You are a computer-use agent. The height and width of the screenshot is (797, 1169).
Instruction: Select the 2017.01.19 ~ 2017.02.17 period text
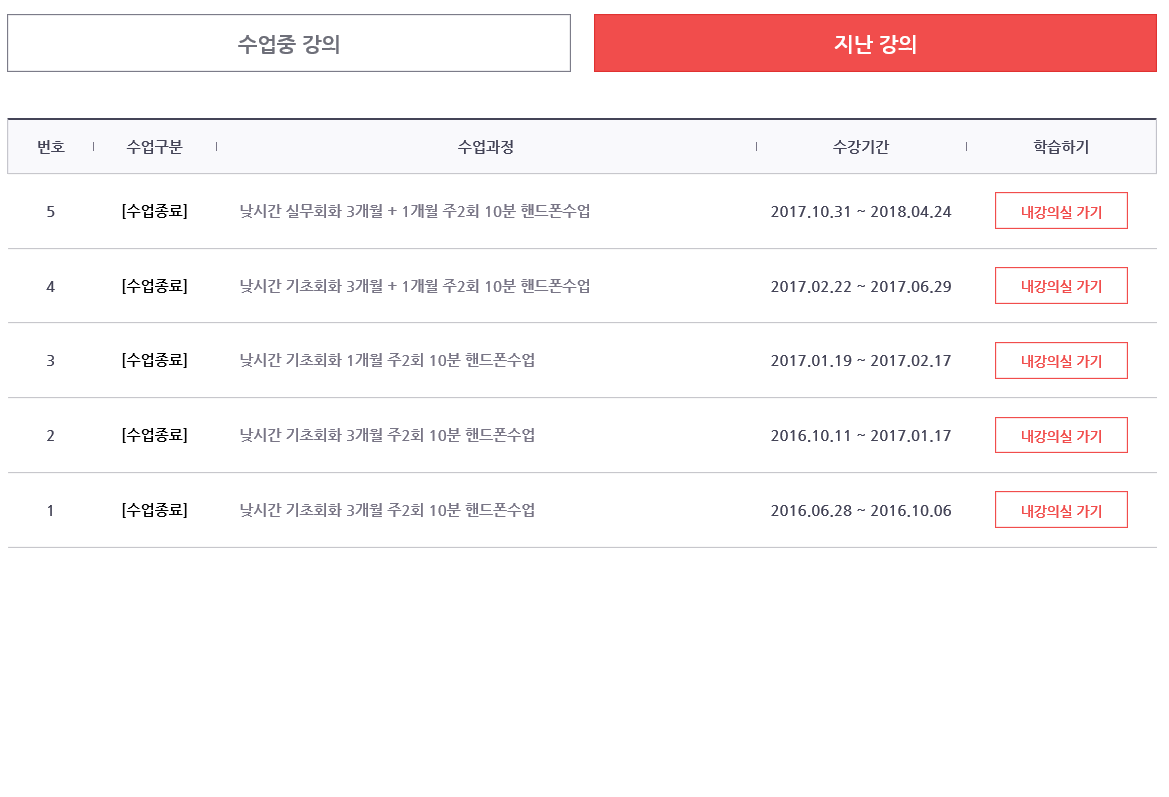pos(861,361)
